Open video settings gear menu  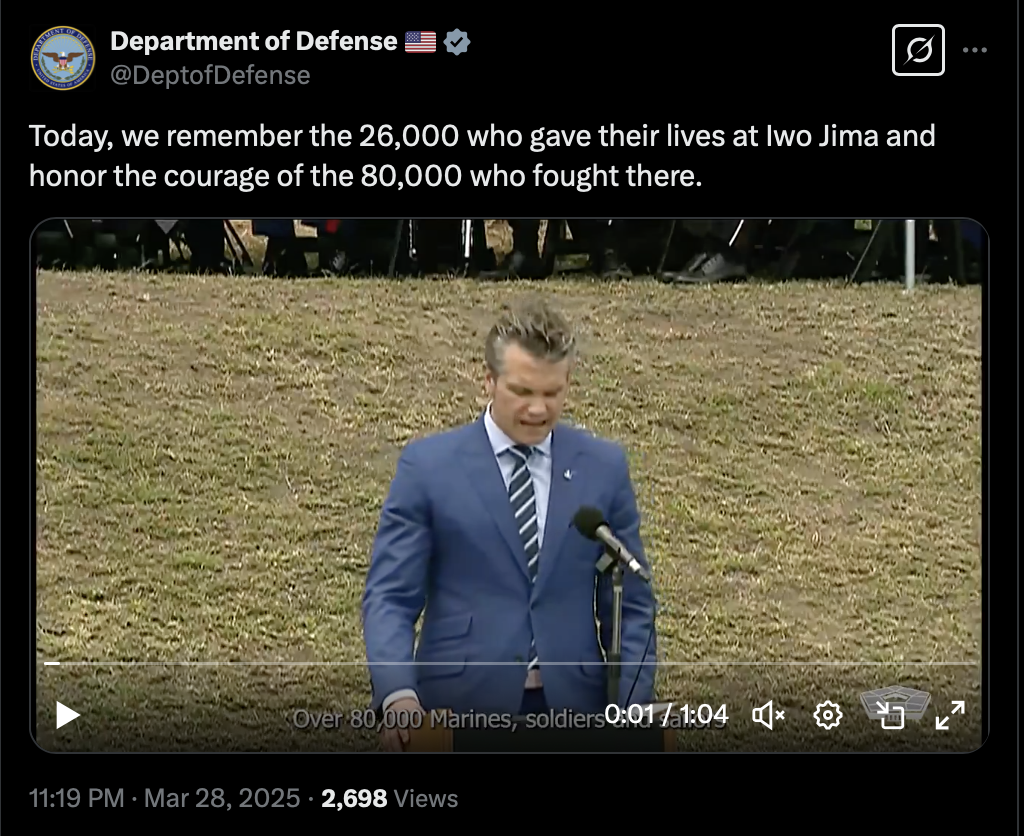827,715
